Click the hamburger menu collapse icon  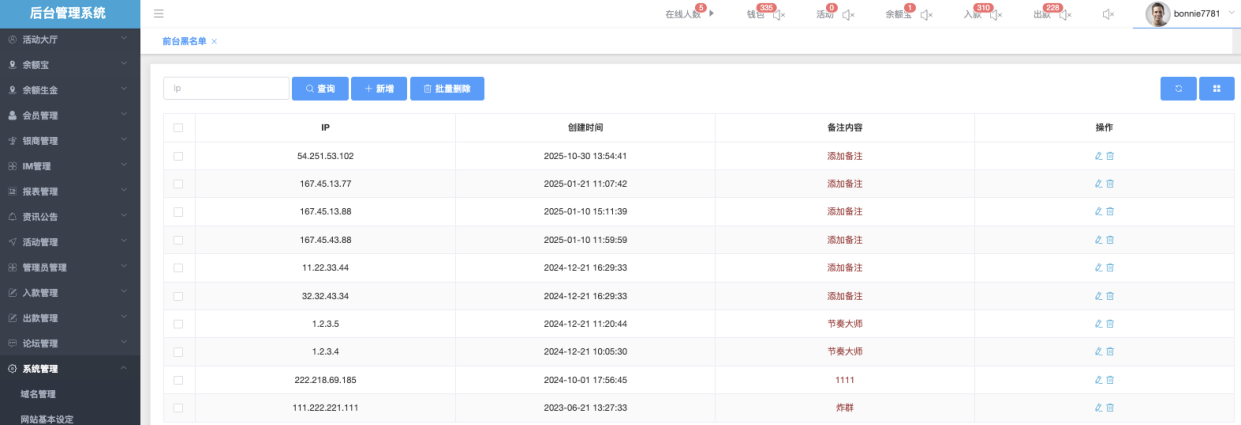(159, 14)
